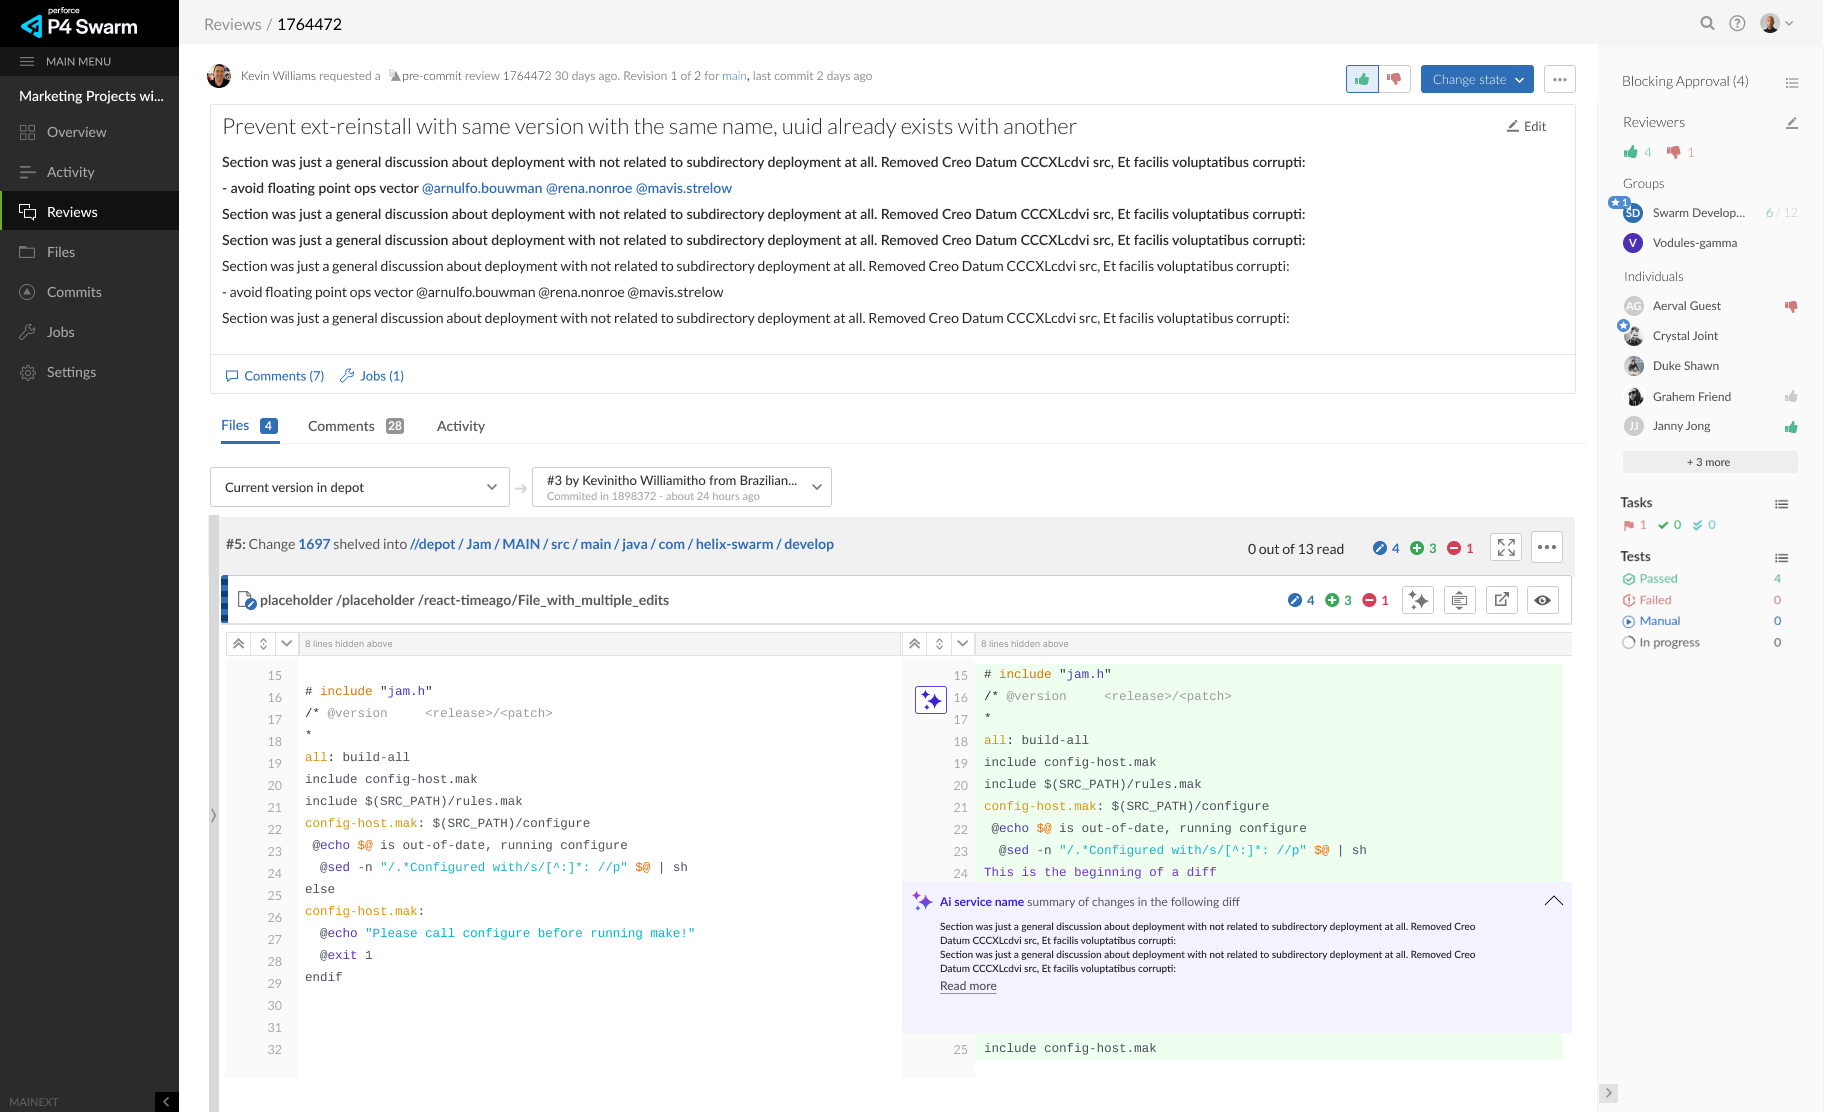1824x1112 pixels.
Task: Collapse the AI summary panel chevron
Action: [1553, 901]
